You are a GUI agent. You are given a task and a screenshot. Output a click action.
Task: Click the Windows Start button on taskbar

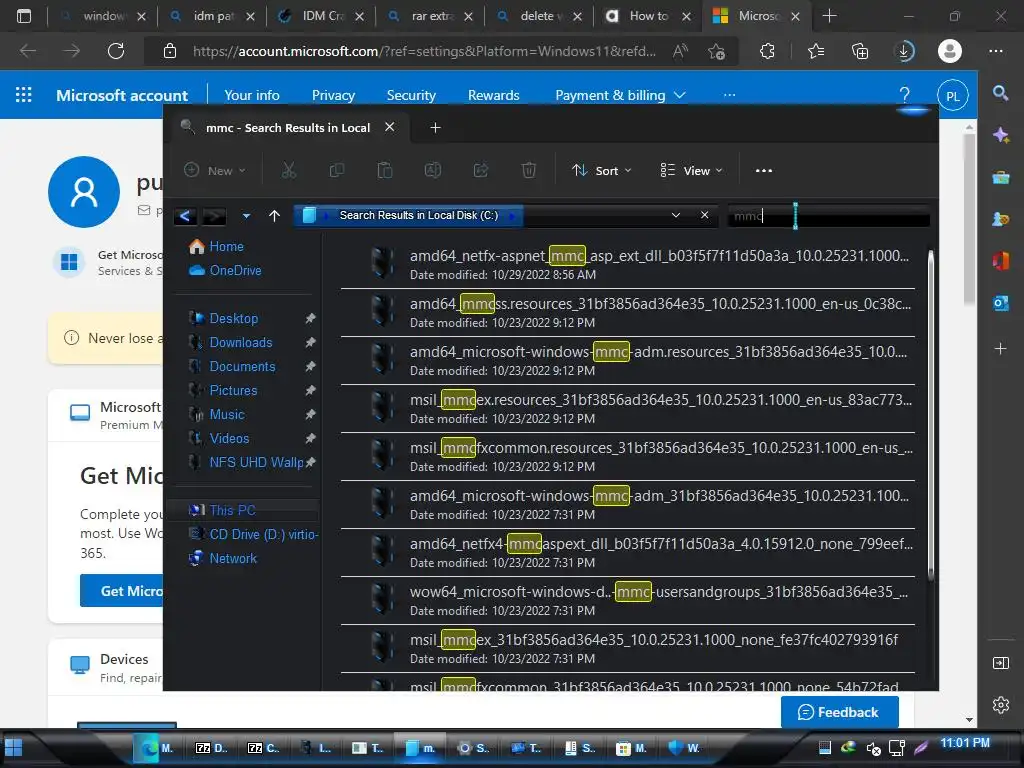pos(14,748)
